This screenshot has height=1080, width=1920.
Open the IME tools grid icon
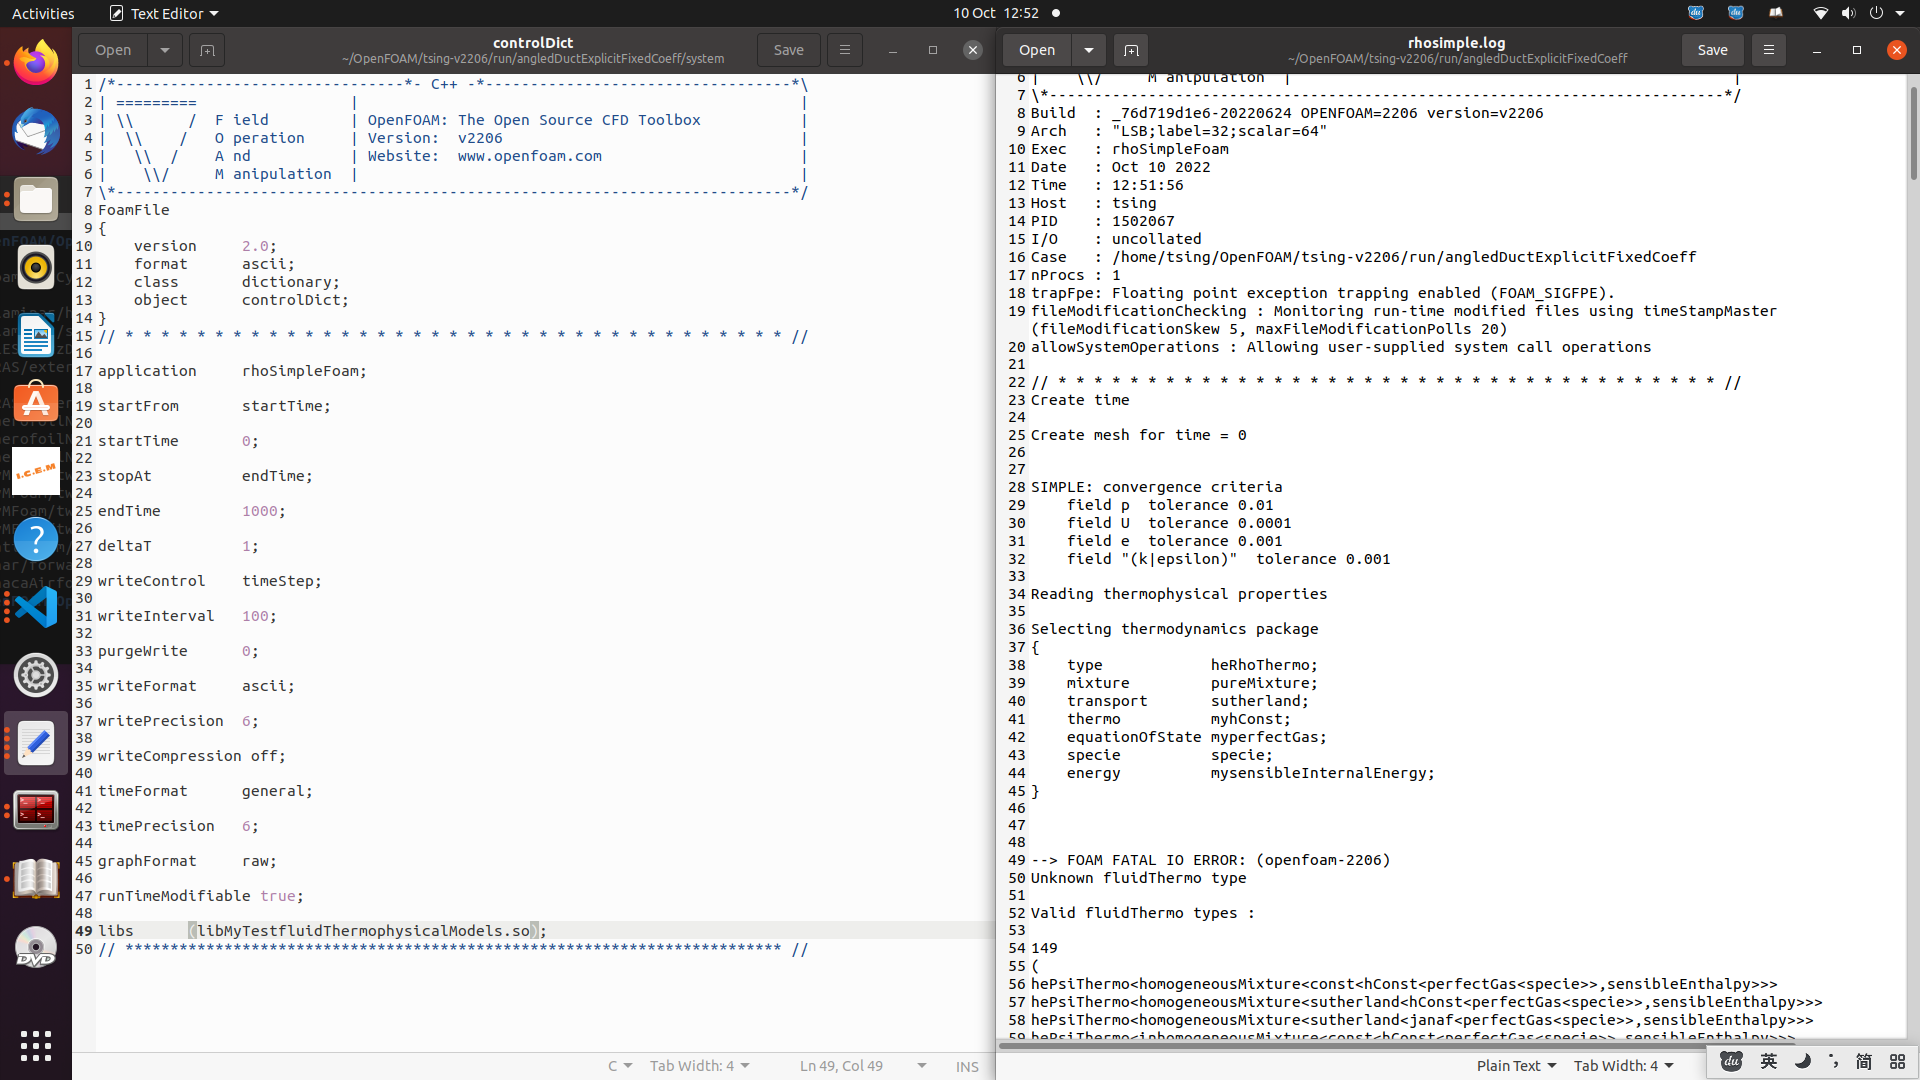tap(1897, 1062)
